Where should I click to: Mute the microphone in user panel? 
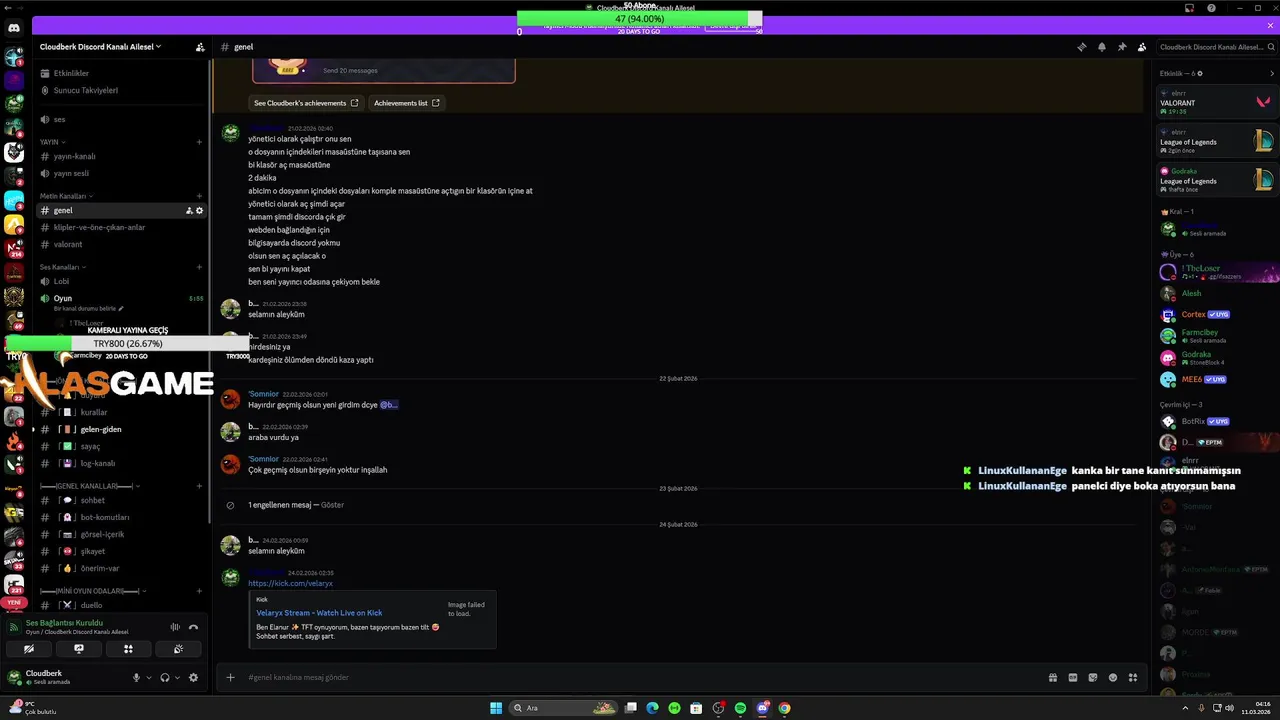click(136, 677)
